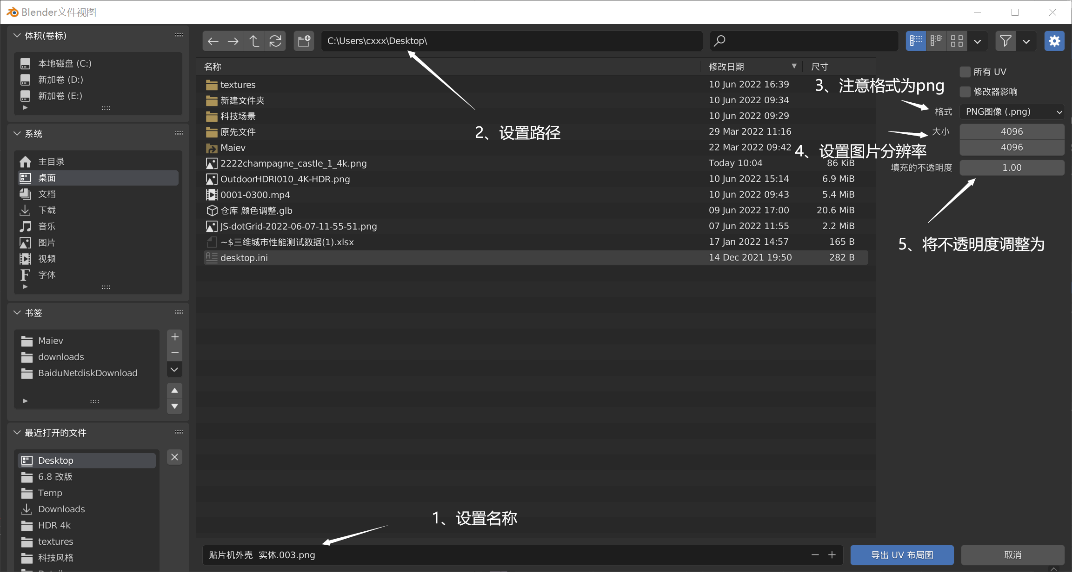Select 新加卷 (E:) drive
Screen dimensions: 1072x572
(x=98, y=96)
